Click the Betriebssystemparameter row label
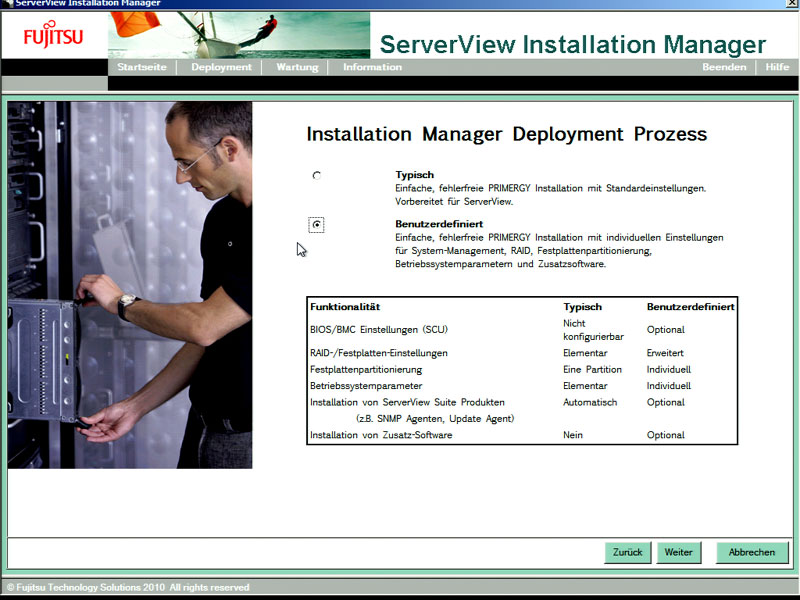 [x=366, y=386]
